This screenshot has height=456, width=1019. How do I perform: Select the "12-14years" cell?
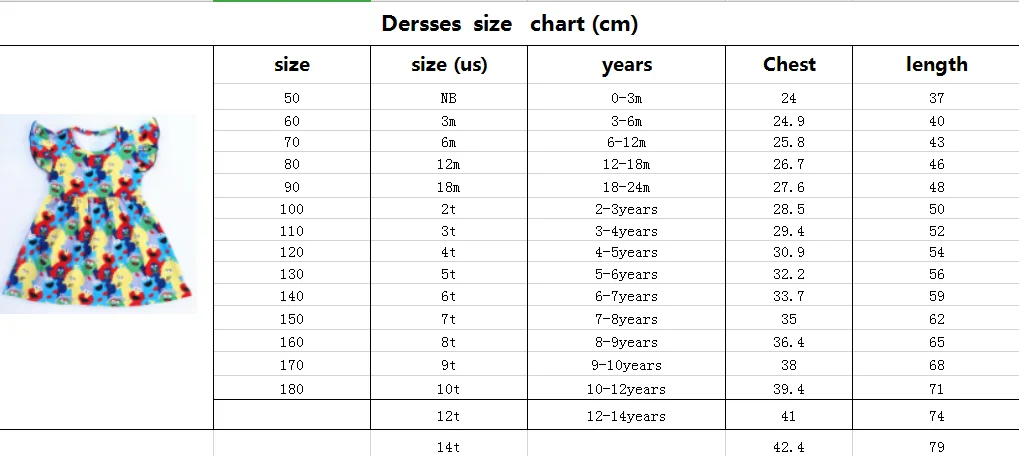(627, 416)
